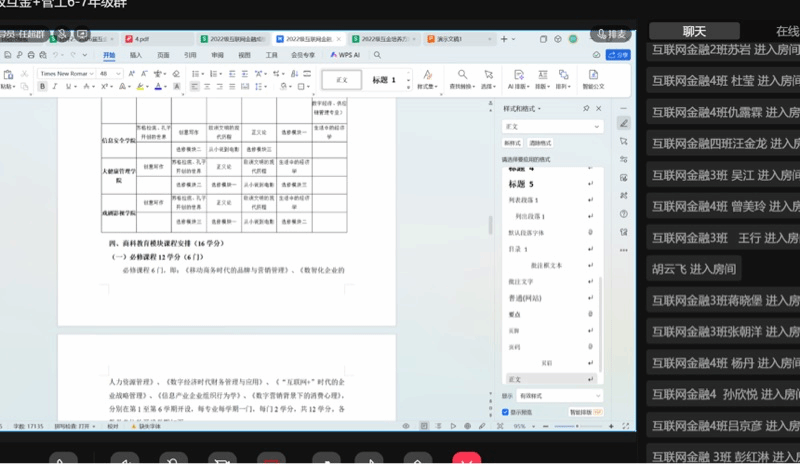The width and height of the screenshot is (800, 464).
Task: Pin the Styles and Formatting panel
Action: 586,107
